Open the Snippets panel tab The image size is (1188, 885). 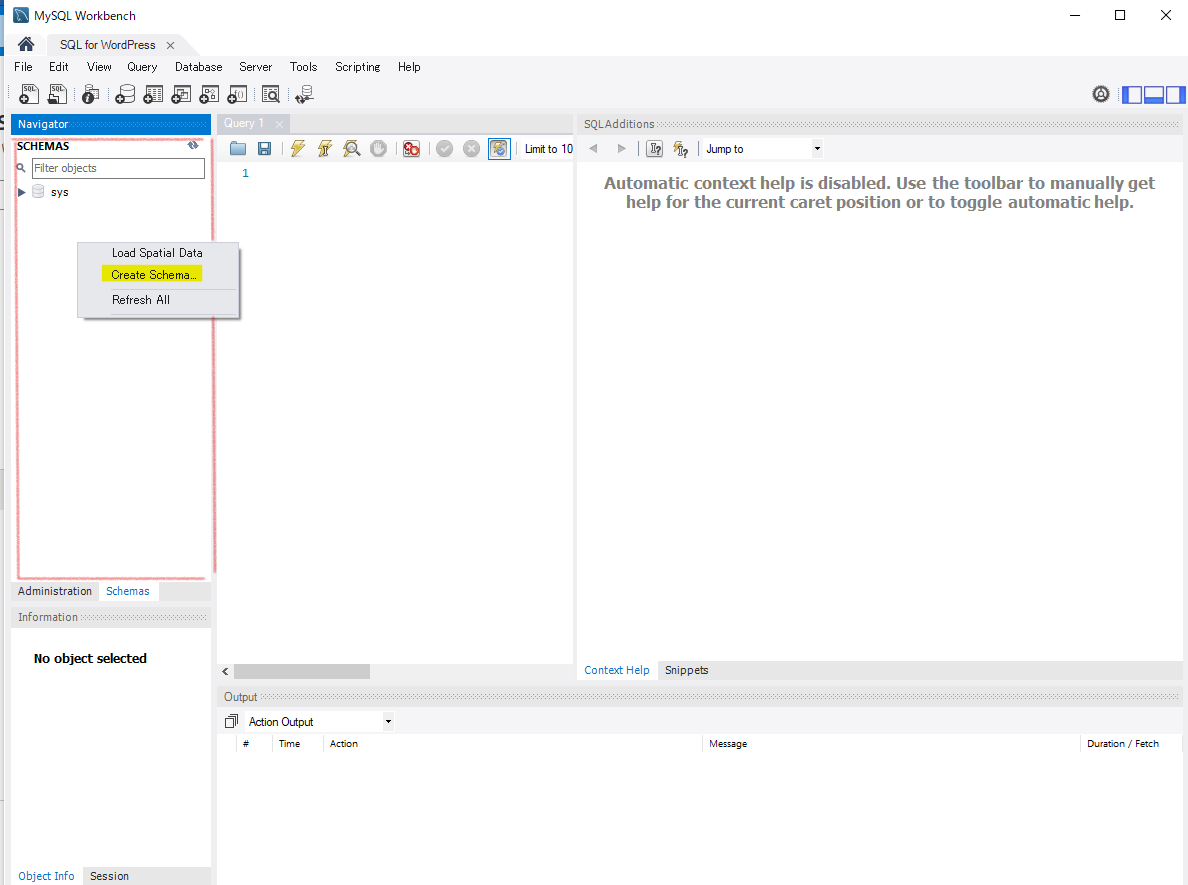tap(685, 670)
